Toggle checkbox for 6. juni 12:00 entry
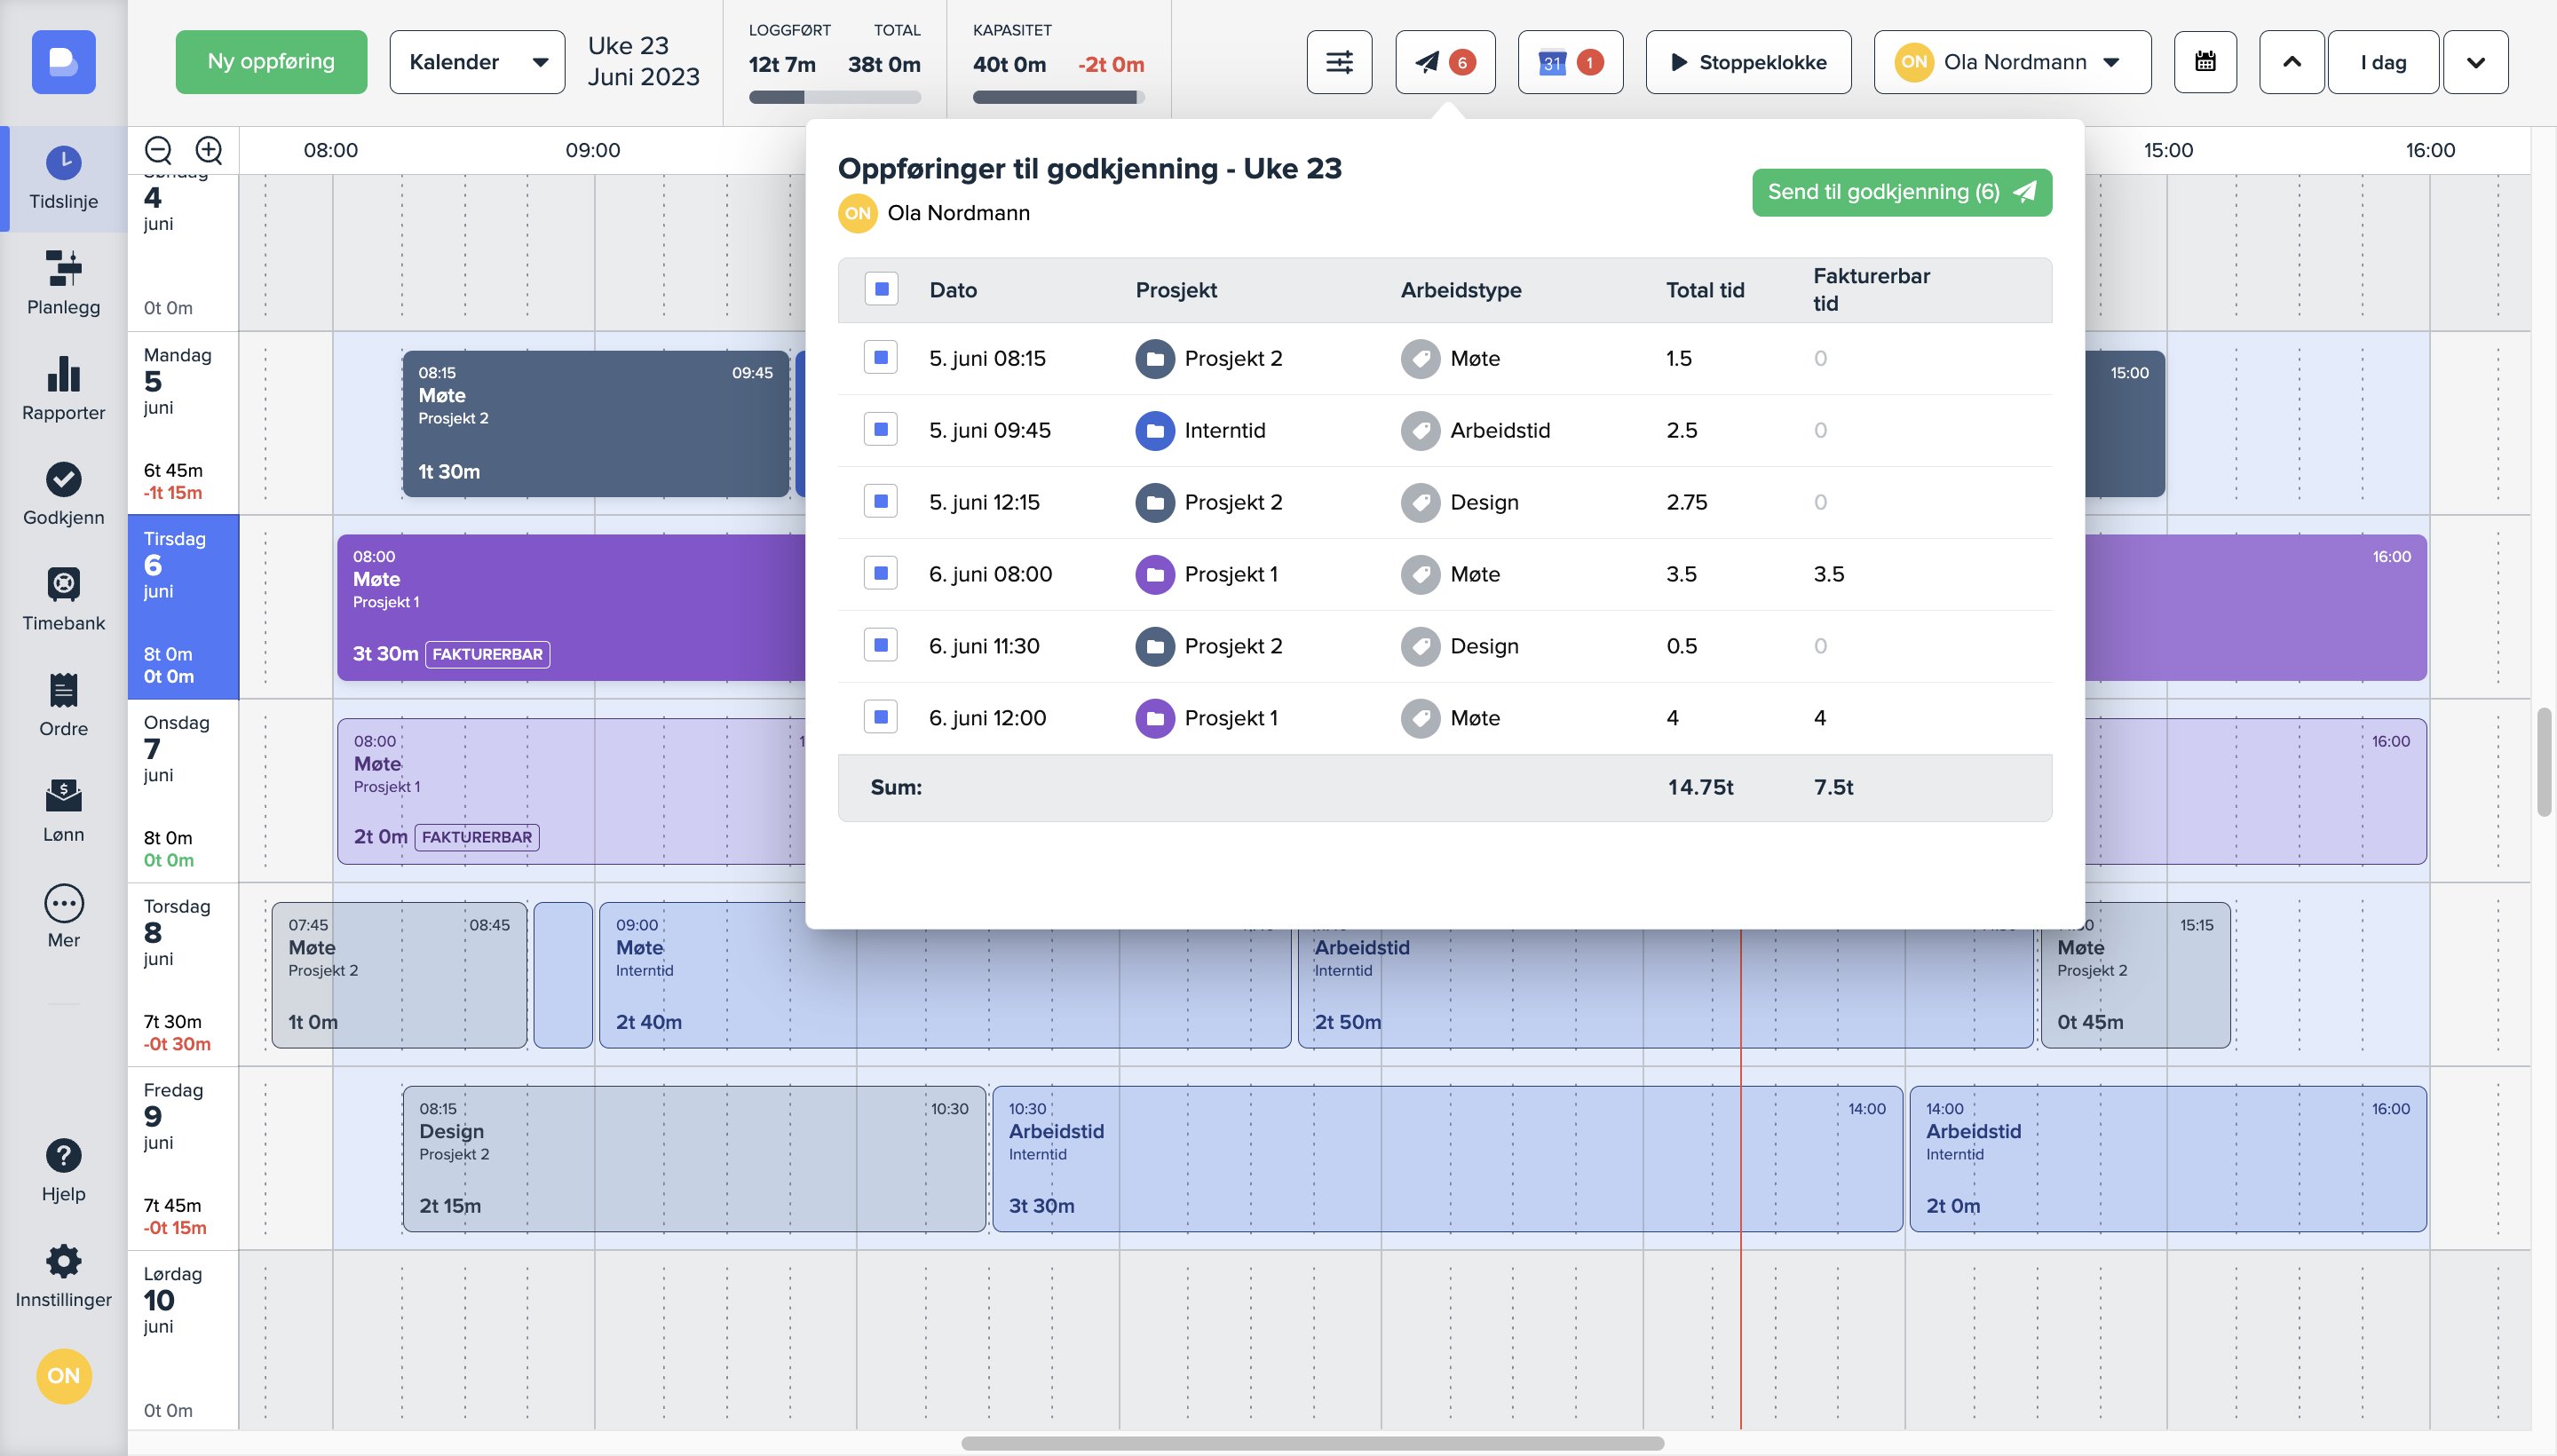The image size is (2557, 1456). tap(881, 717)
